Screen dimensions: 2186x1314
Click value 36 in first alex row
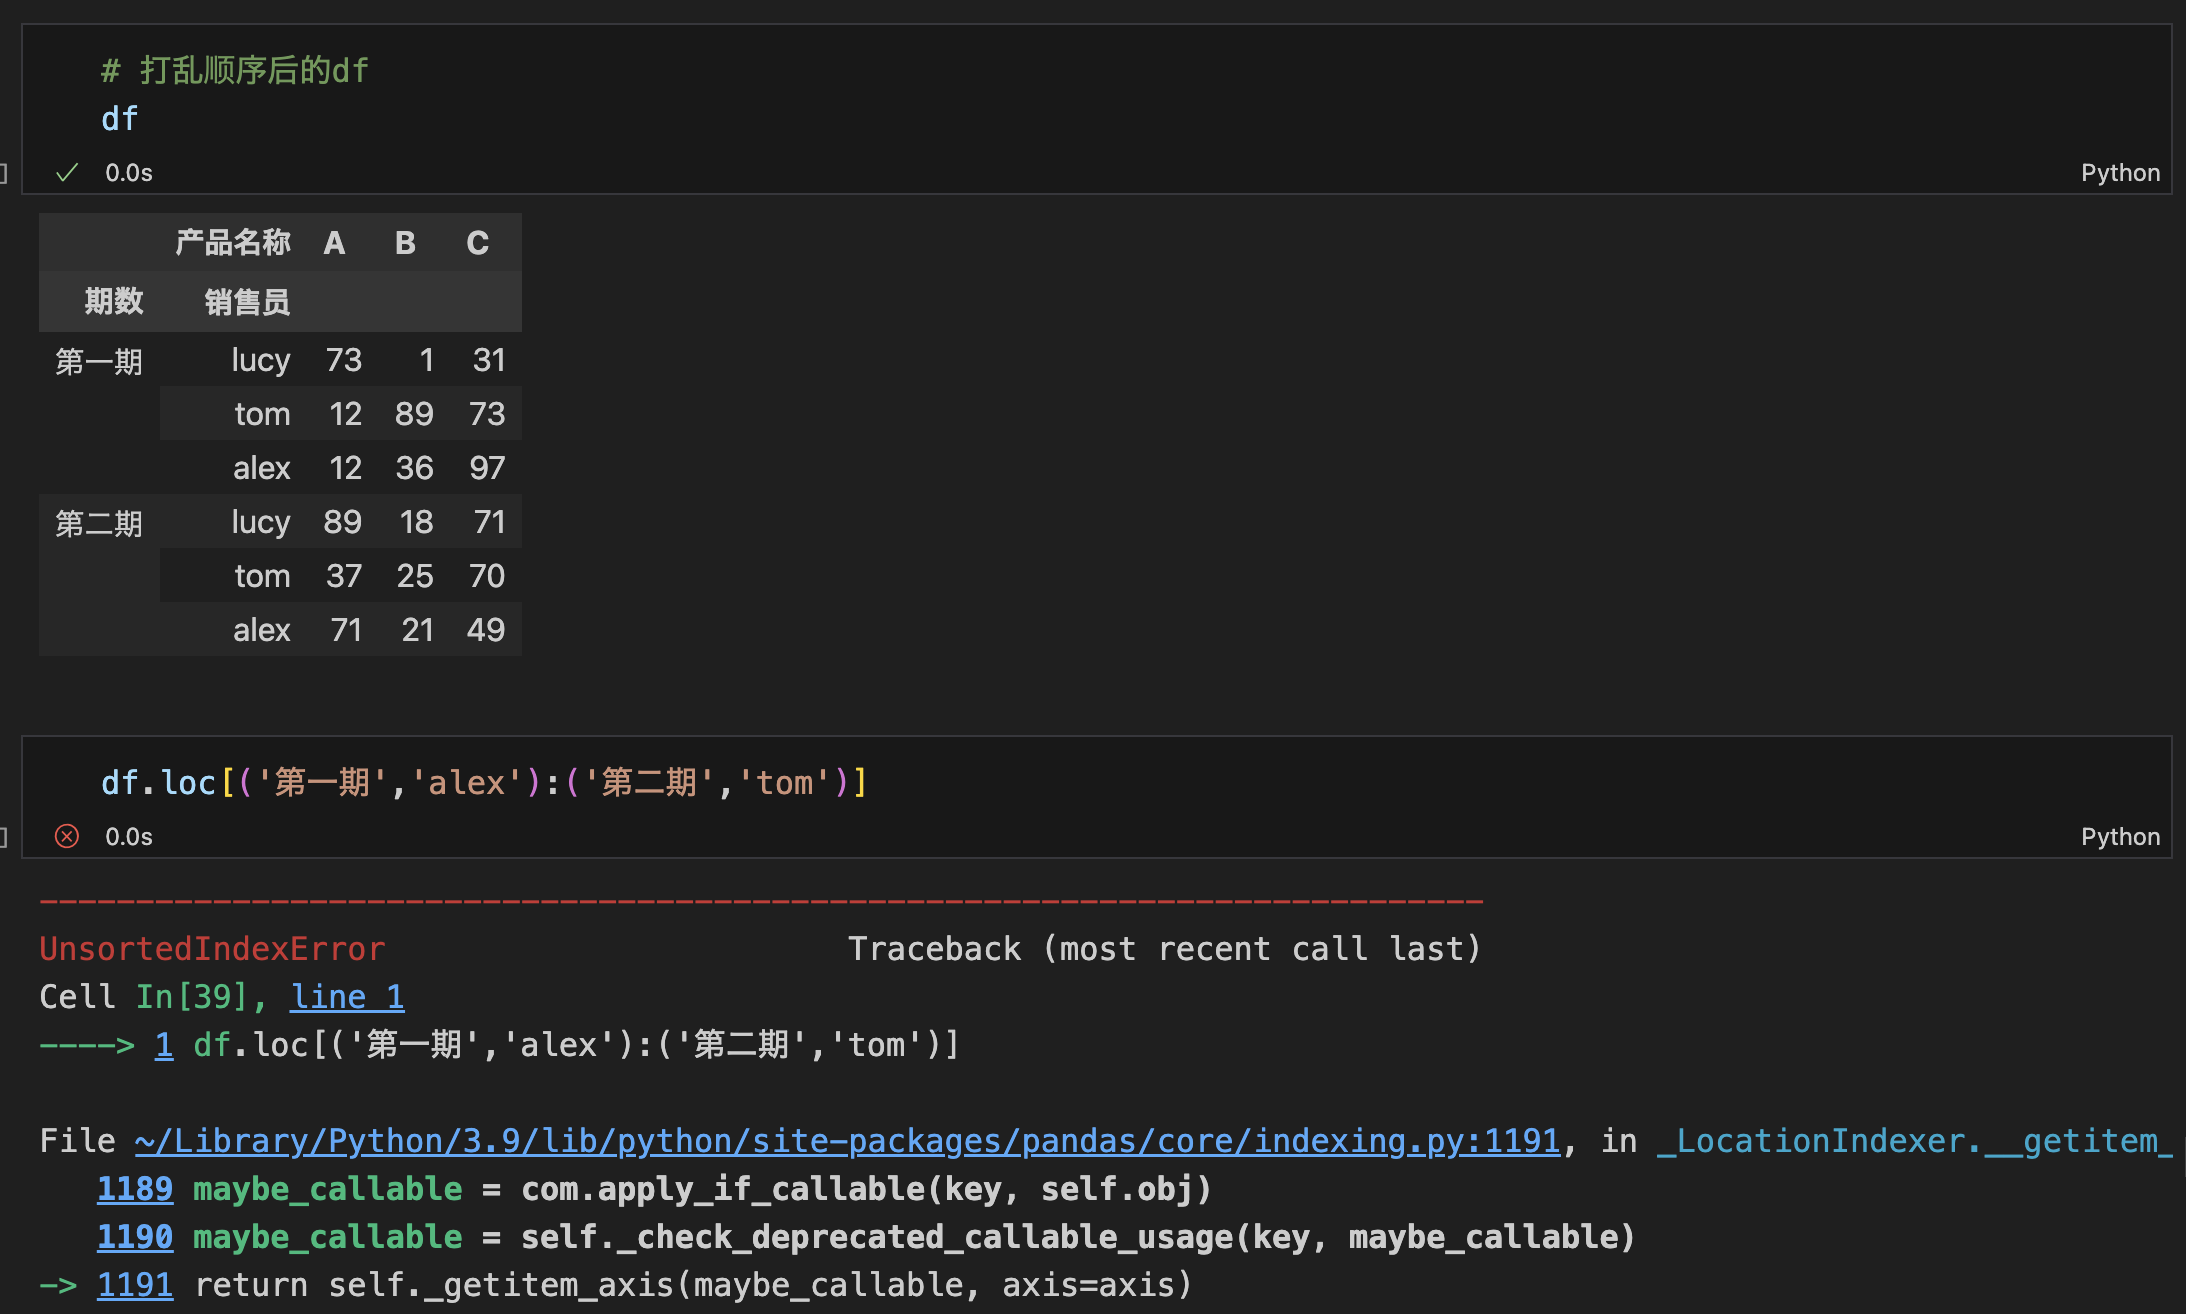click(x=414, y=468)
